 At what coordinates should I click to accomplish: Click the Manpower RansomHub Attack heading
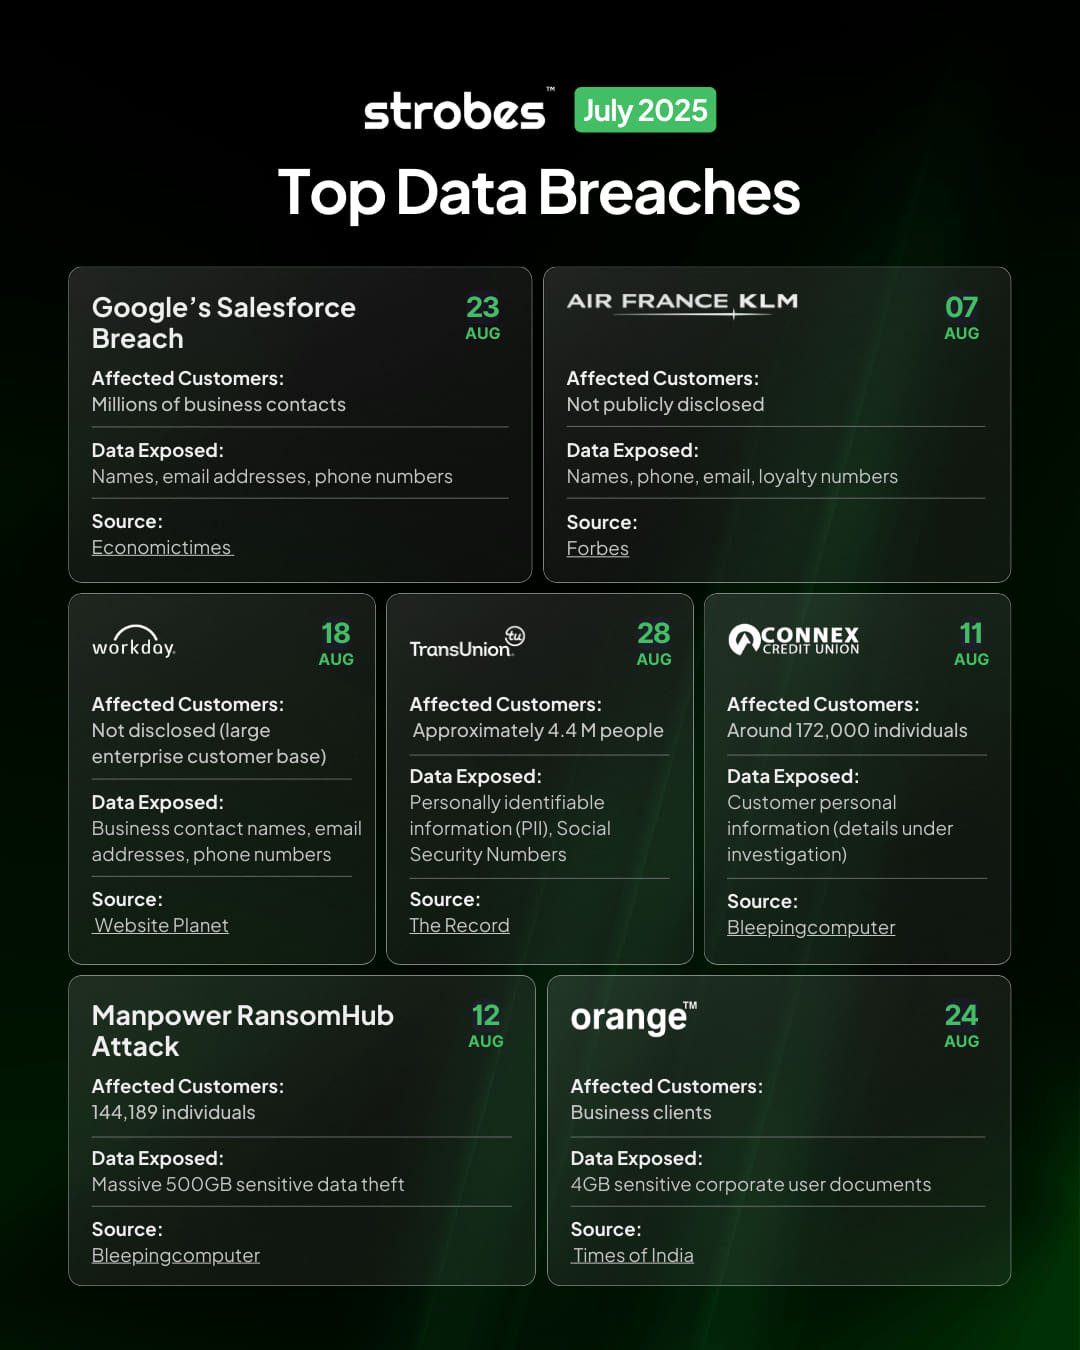(242, 1030)
